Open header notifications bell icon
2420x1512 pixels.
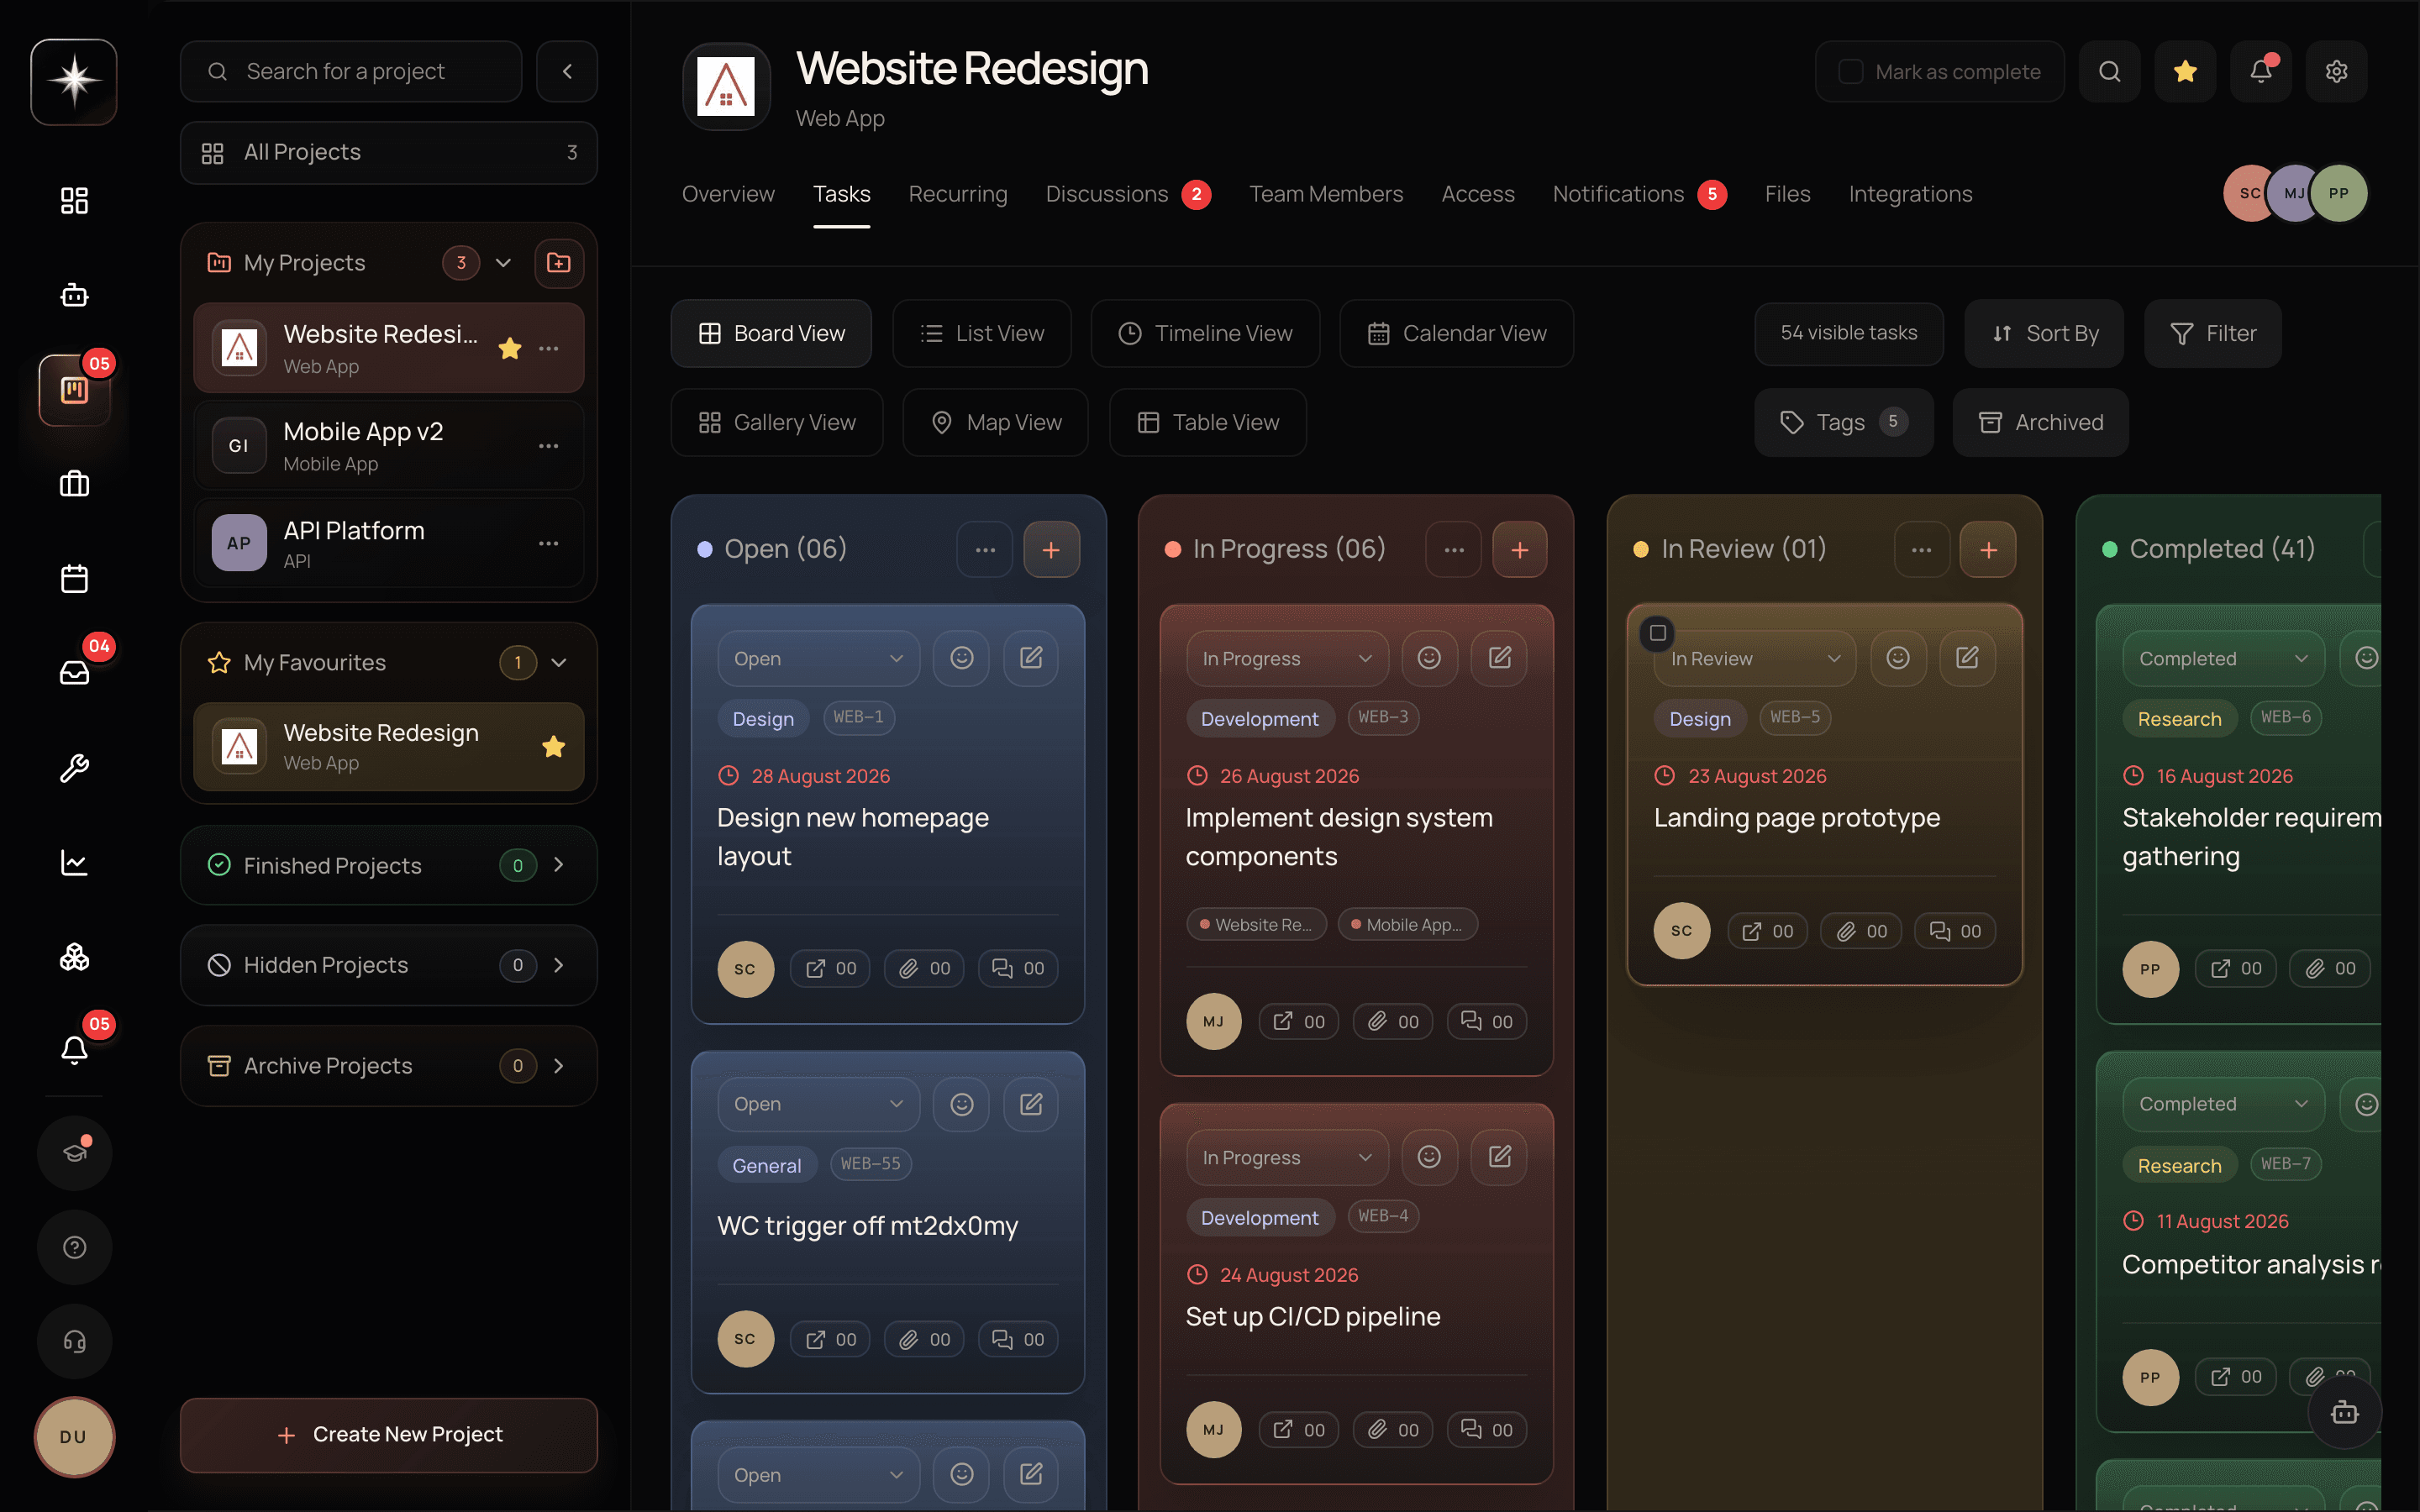tap(2260, 71)
